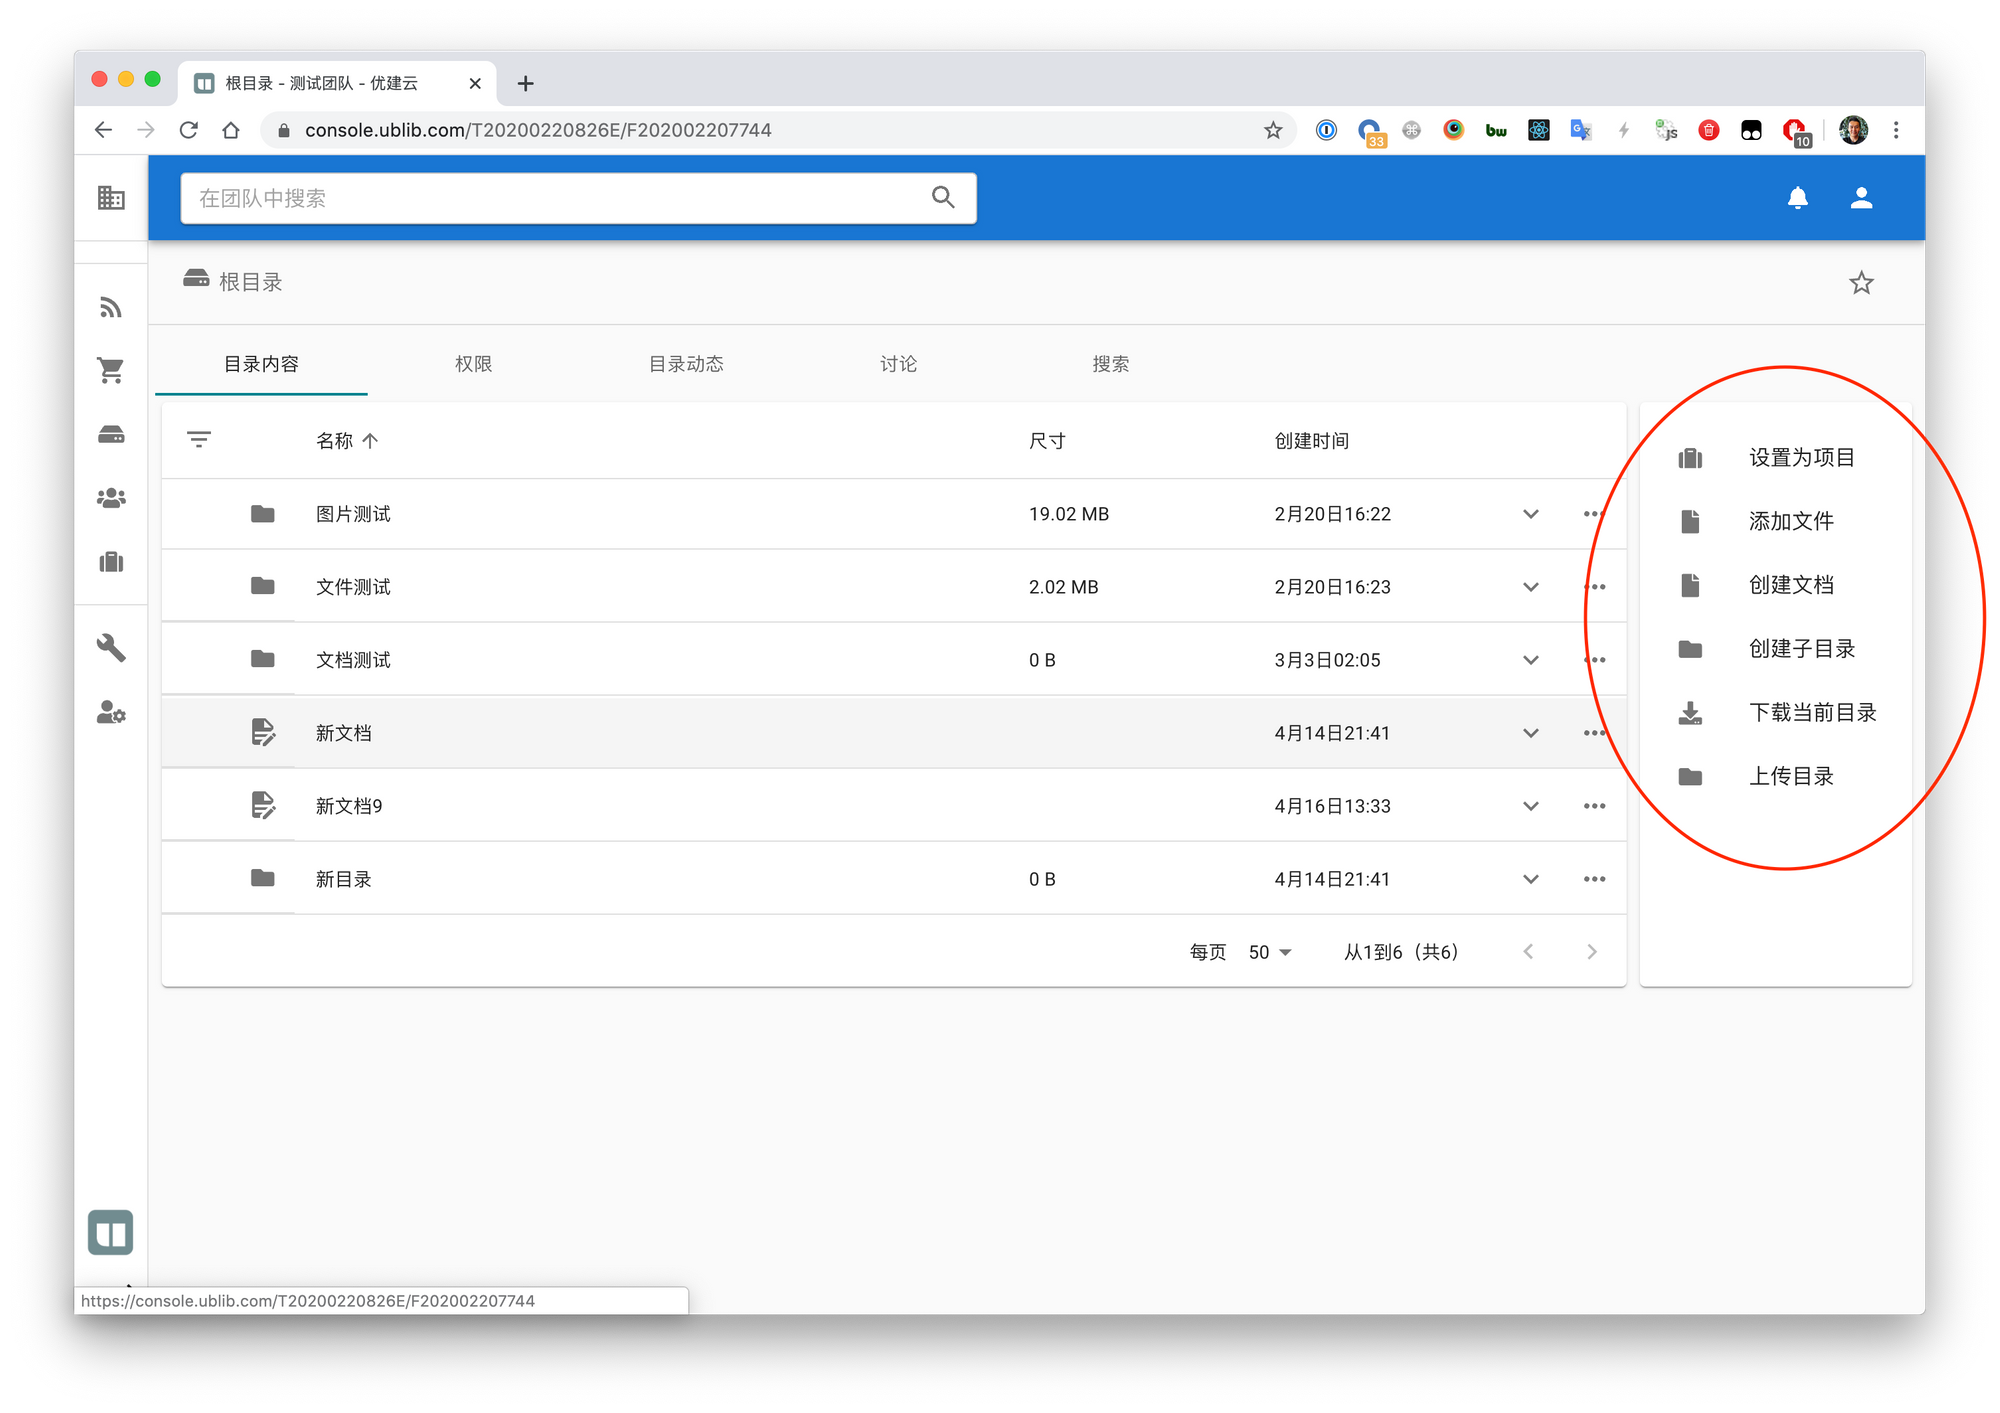
Task: Switch to the 目录动态 tab
Action: [x=686, y=364]
